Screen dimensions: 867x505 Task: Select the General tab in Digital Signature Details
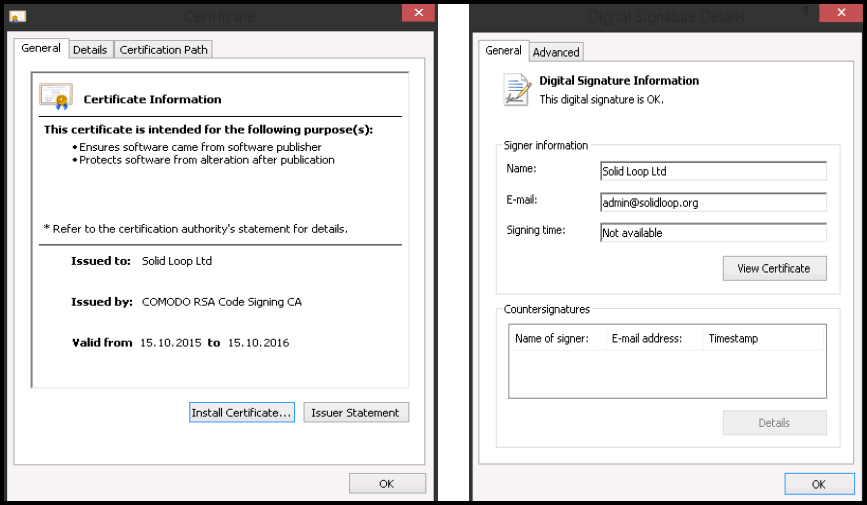click(503, 50)
